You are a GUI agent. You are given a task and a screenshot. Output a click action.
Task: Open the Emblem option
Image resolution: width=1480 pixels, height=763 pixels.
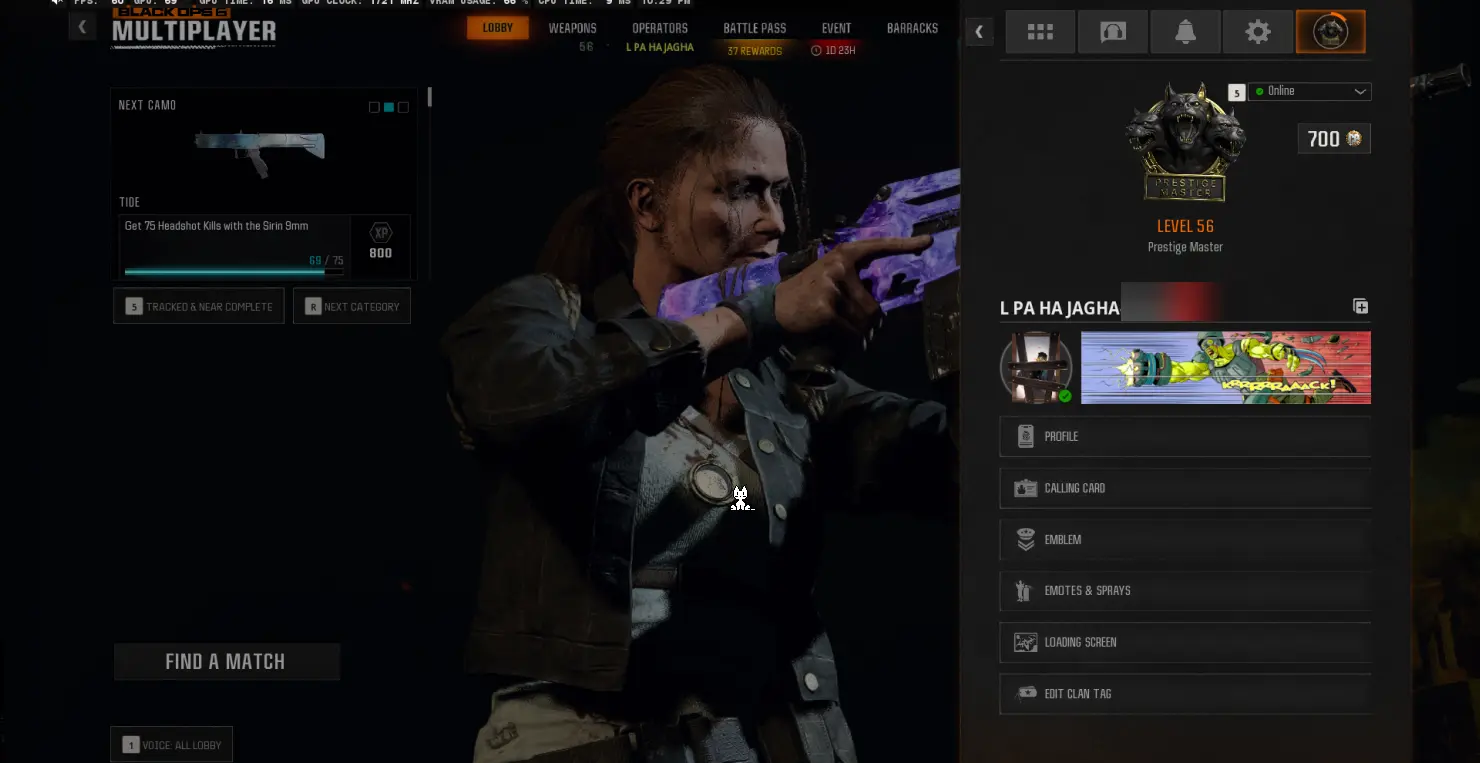click(x=1185, y=540)
